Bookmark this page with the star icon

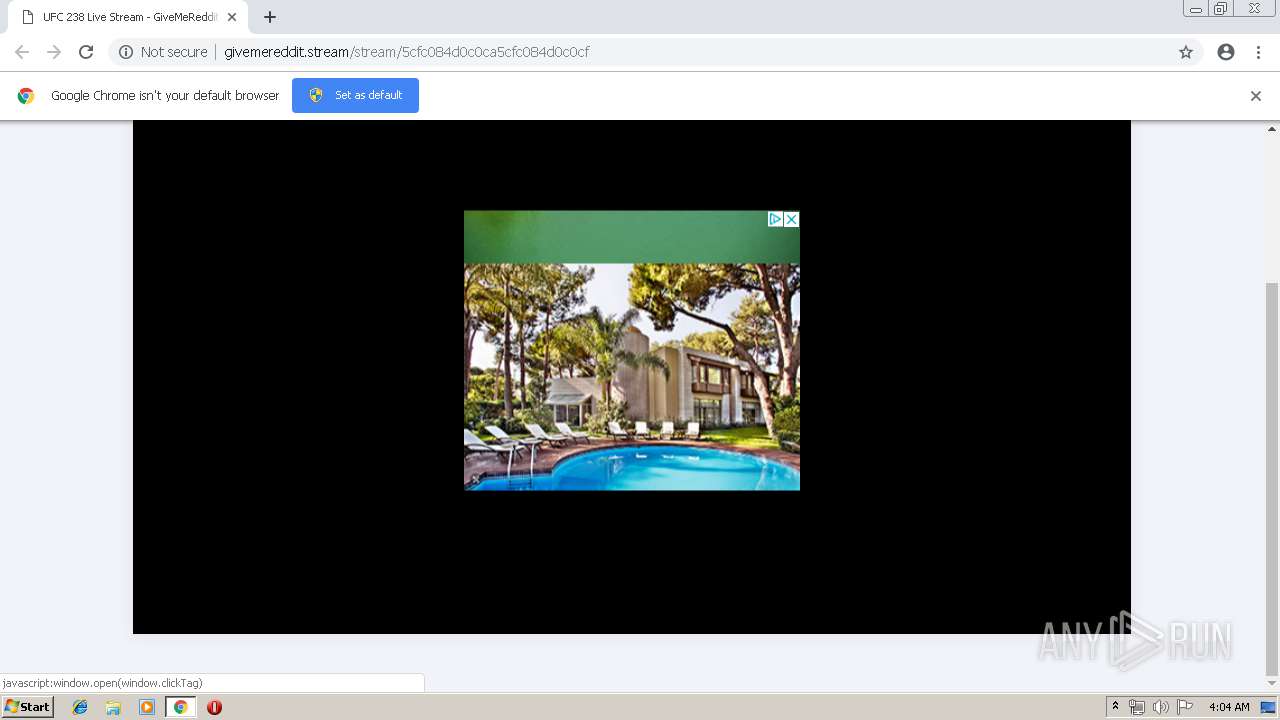1186,52
